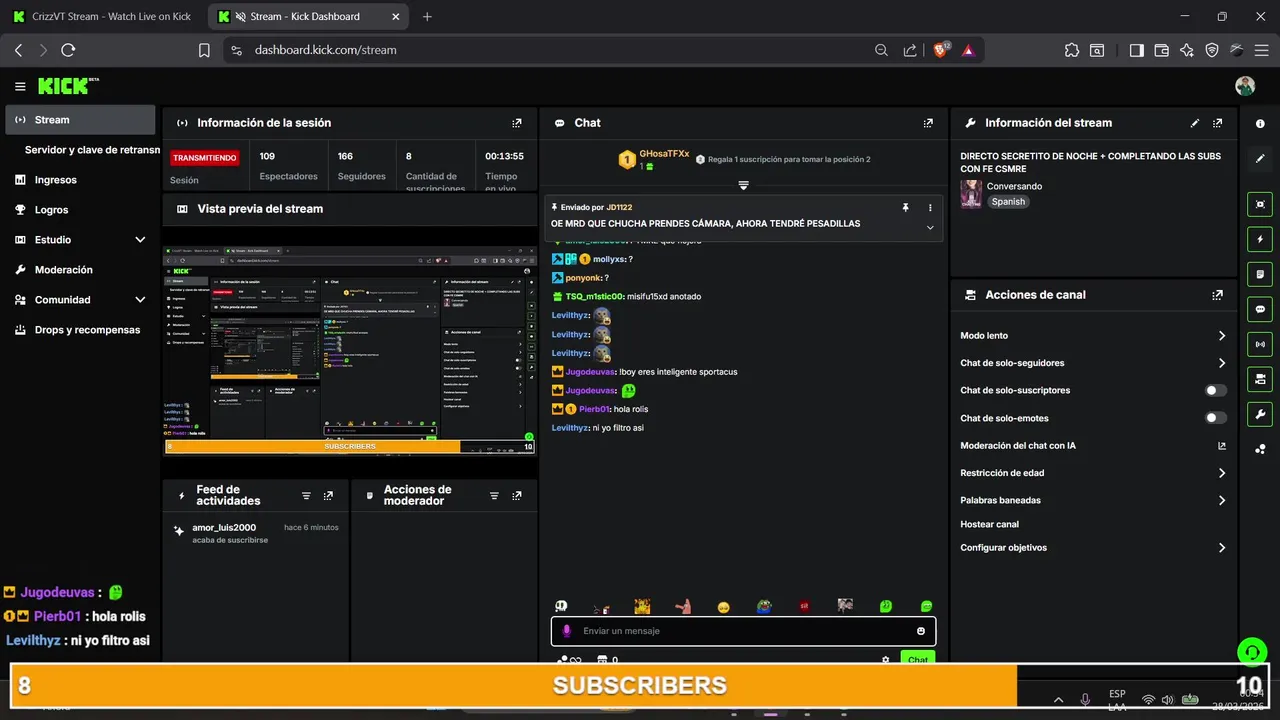Toggle the stream info wrench widget in sidebar
Image resolution: width=1280 pixels, height=720 pixels.
(x=1260, y=414)
